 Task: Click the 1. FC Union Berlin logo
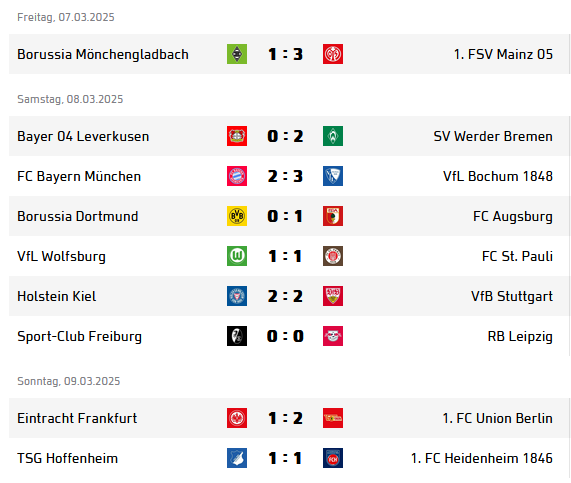[x=332, y=418]
